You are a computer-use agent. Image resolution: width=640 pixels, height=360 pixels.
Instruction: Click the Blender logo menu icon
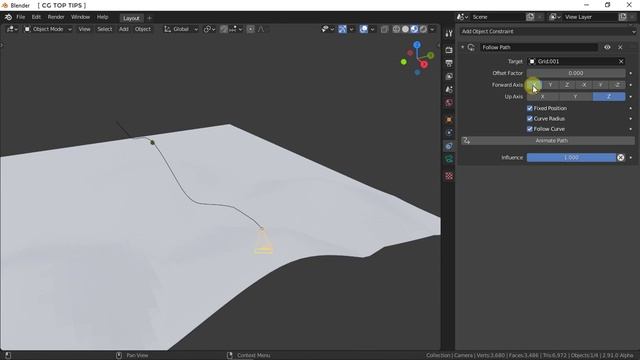pos(8,17)
